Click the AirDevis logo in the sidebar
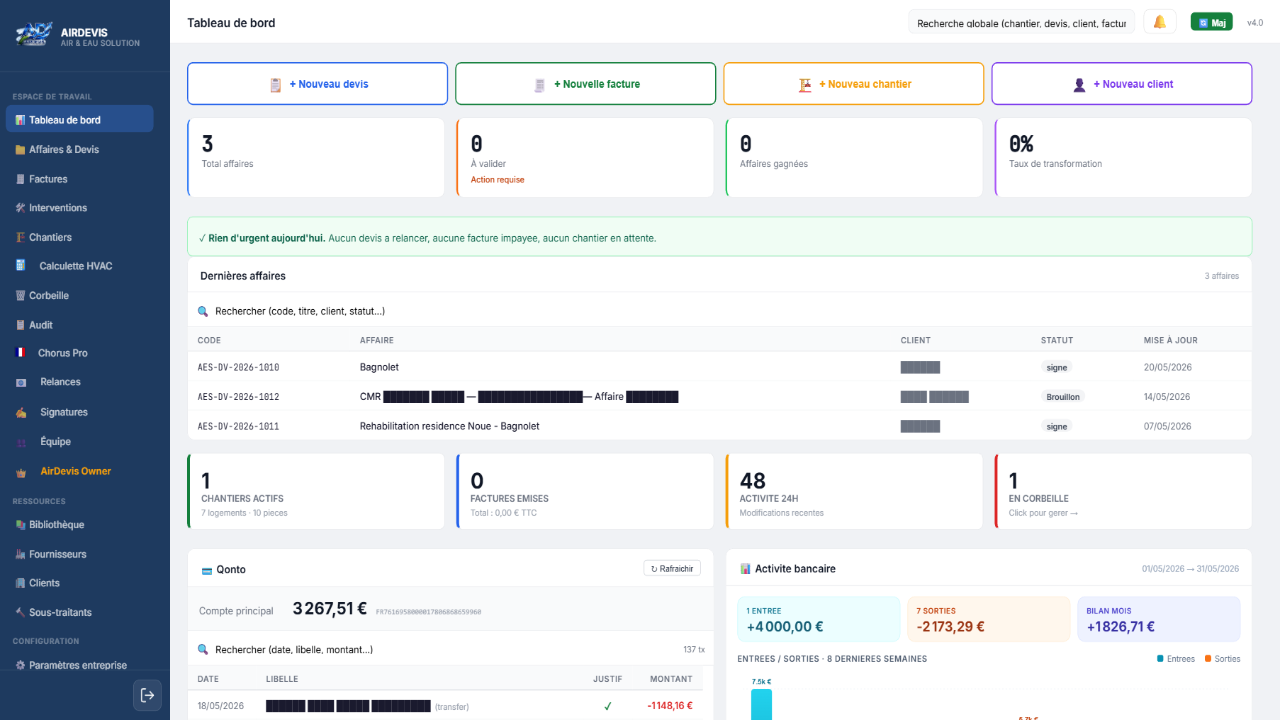Screen dimensions: 1280x720 point(32,36)
